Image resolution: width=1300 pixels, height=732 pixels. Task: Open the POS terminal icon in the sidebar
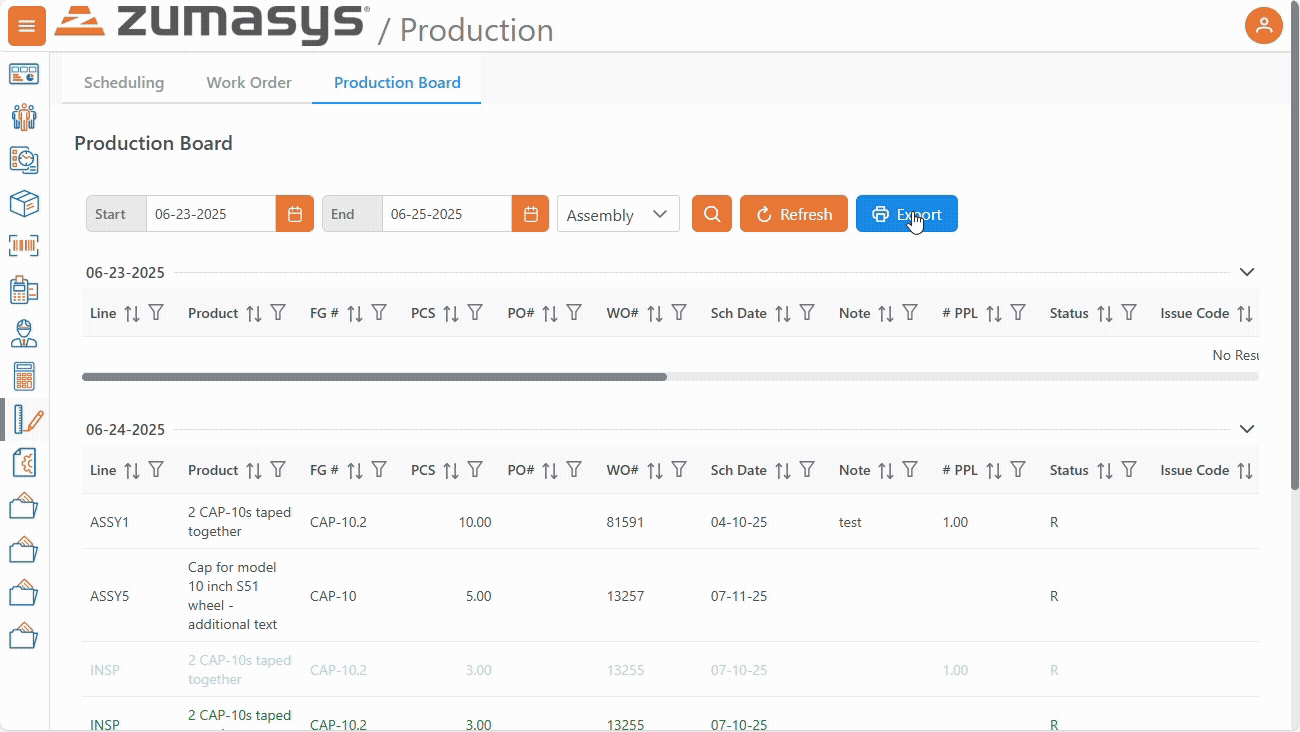(x=24, y=288)
